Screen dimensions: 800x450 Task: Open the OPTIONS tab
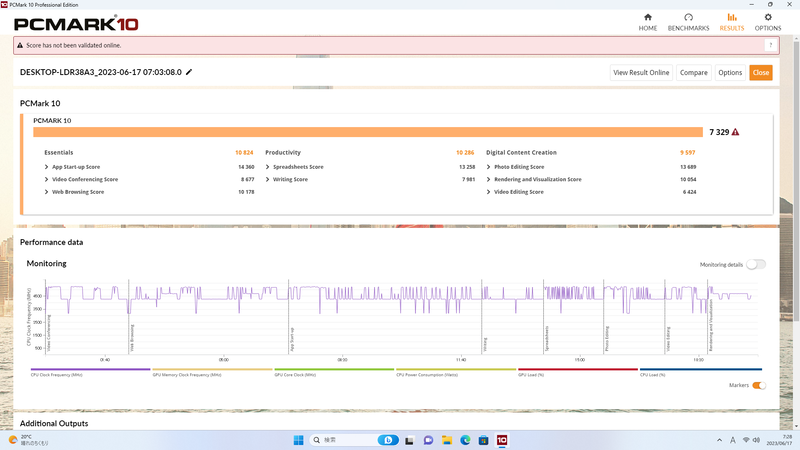(768, 23)
